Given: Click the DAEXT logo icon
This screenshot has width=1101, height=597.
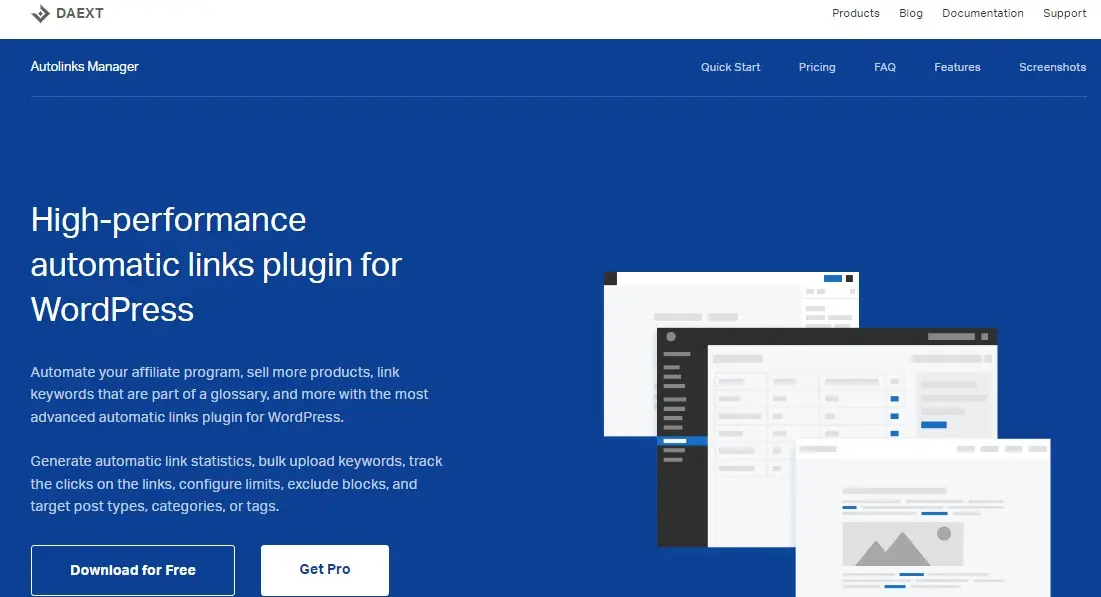Looking at the screenshot, I should (x=41, y=13).
